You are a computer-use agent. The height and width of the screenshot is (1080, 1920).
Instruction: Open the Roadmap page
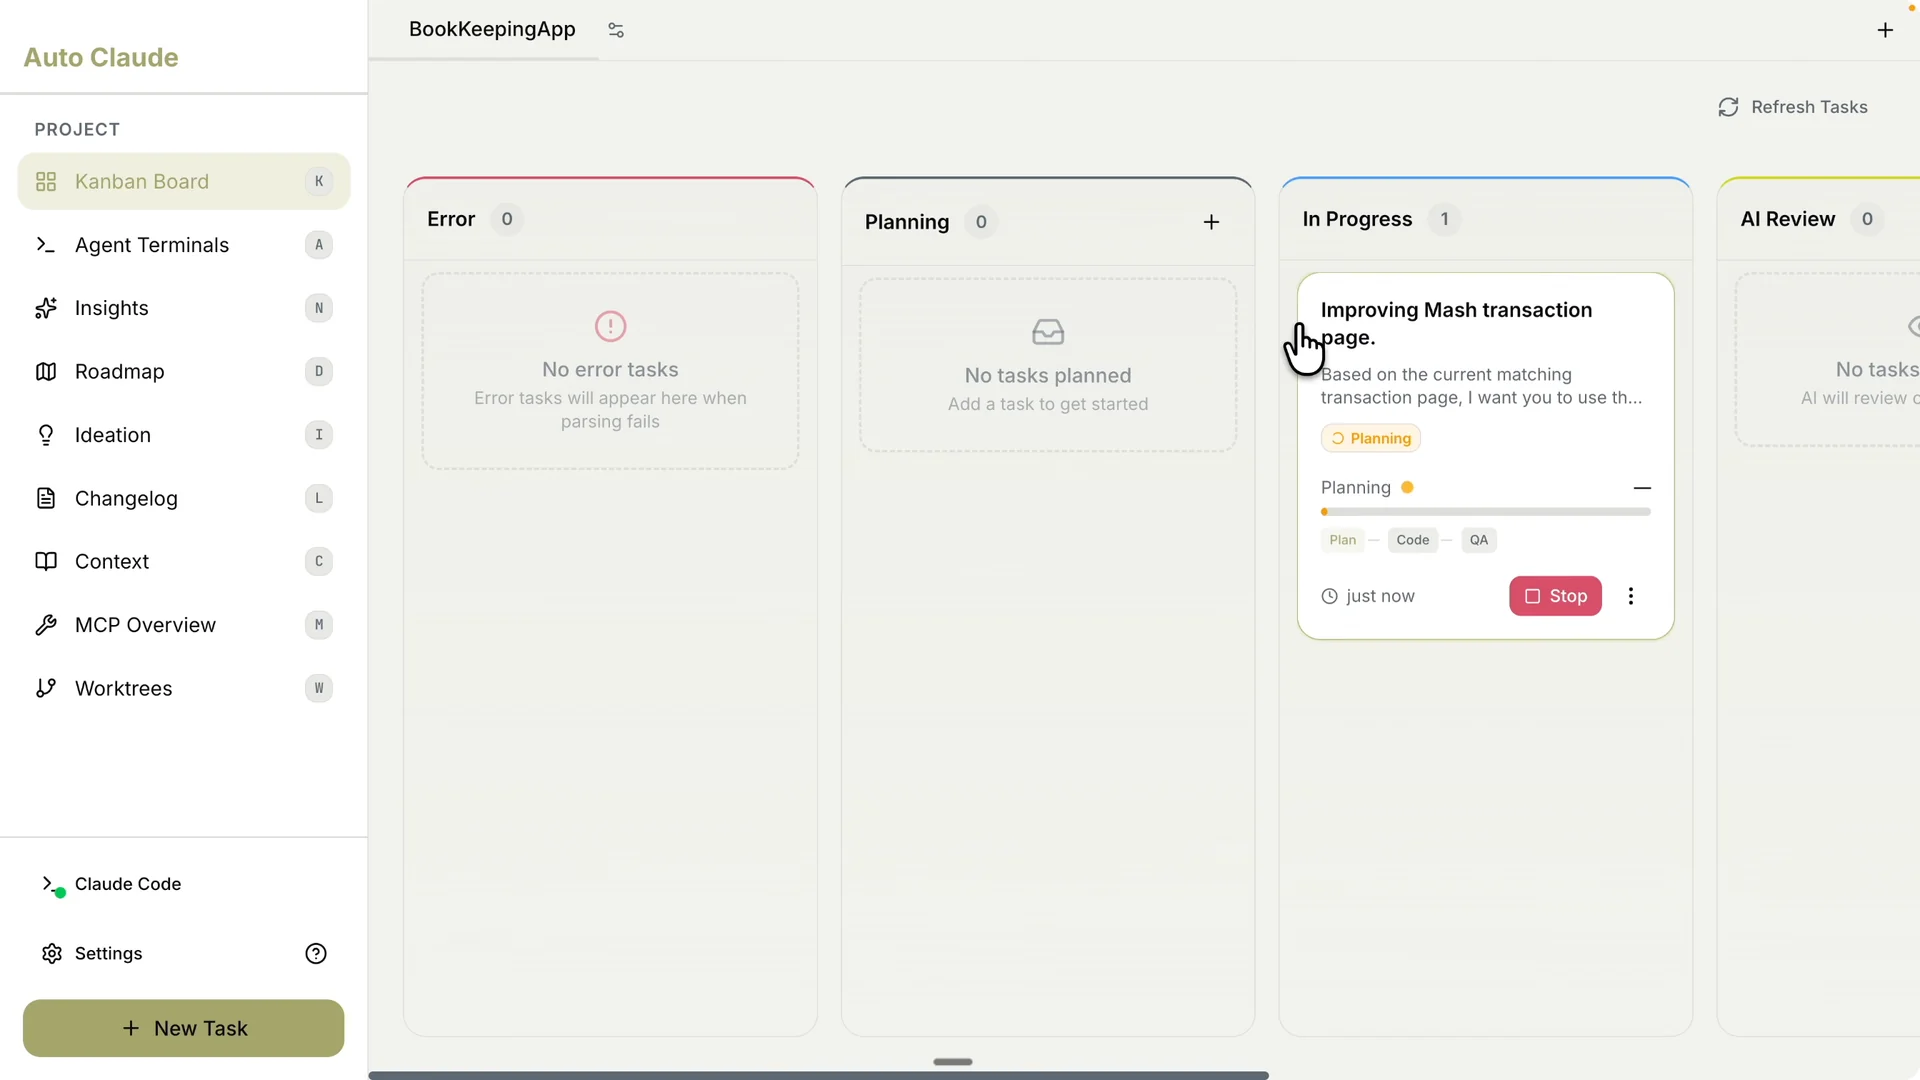click(x=184, y=371)
